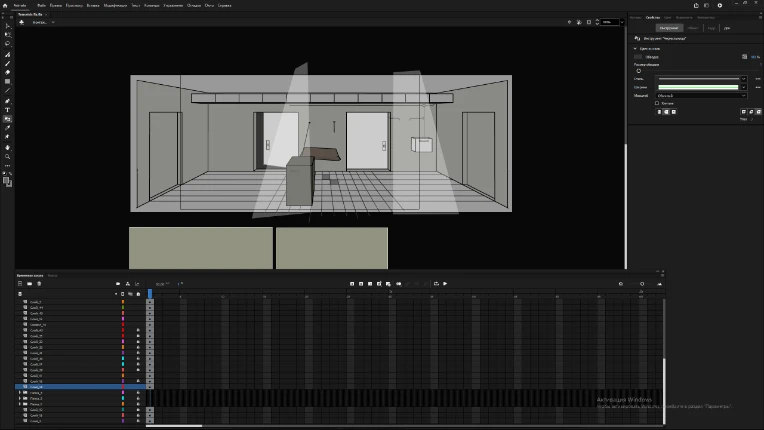Click the Layer Depth icon in timeline
764x430 pixels.
(137, 283)
